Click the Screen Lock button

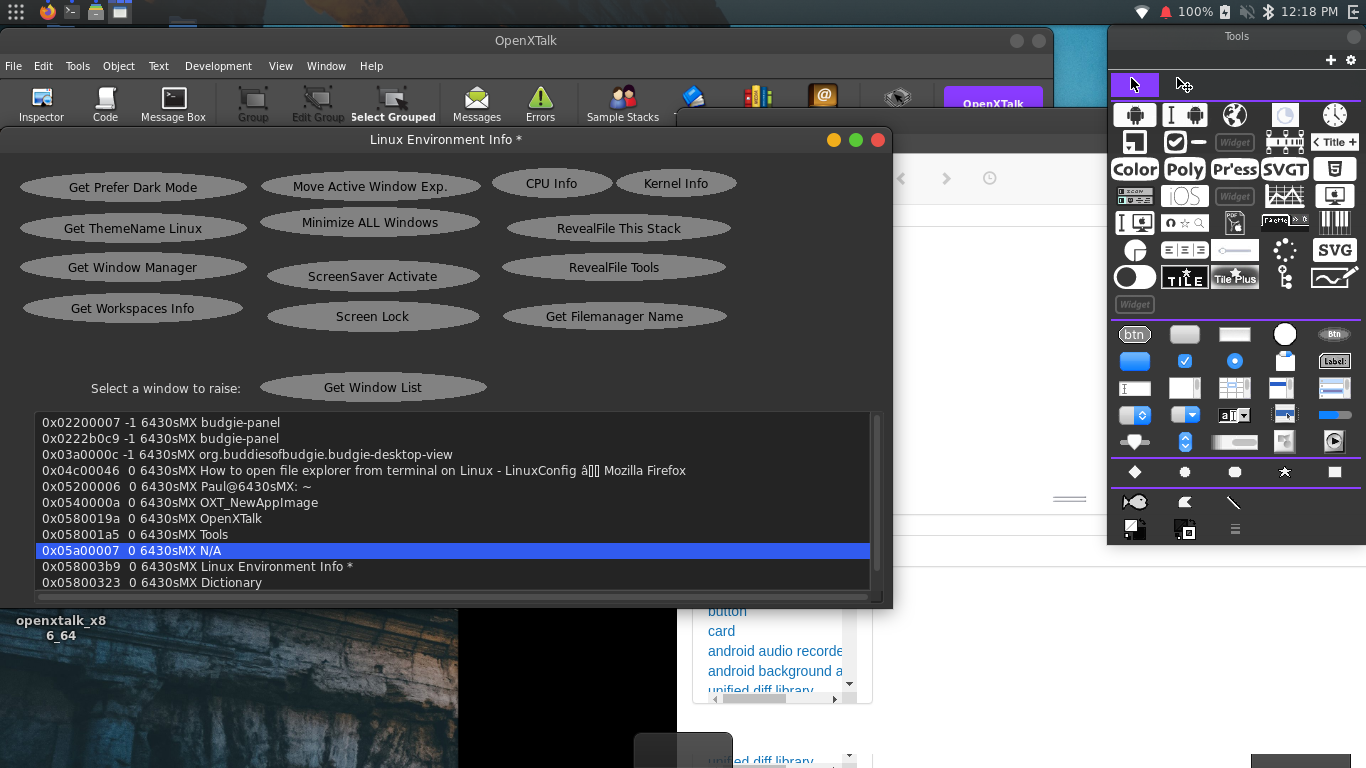(x=373, y=316)
